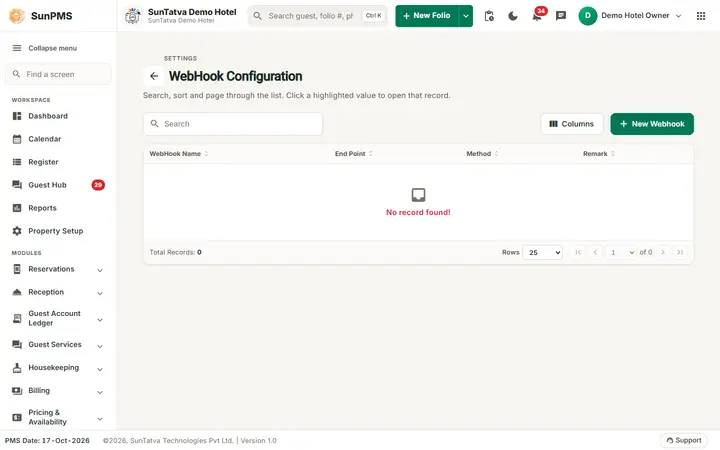
Task: Go to next page button
Action: coord(663,252)
